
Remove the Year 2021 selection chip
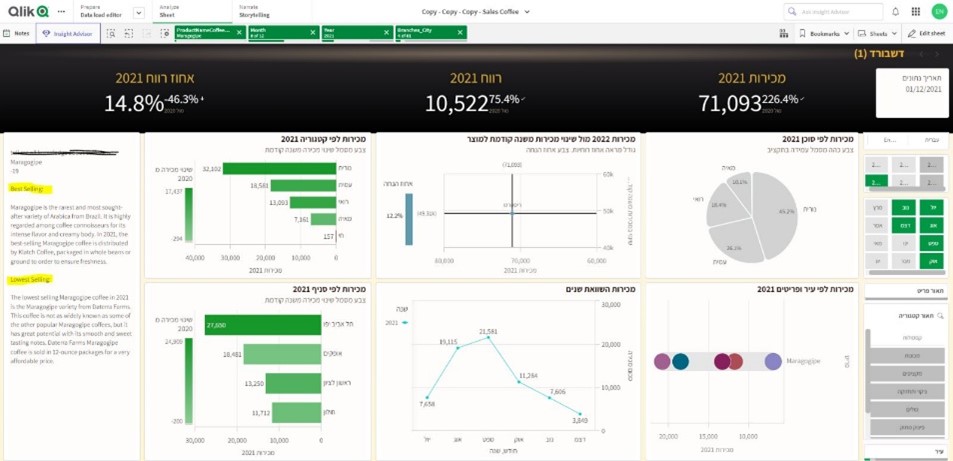point(387,32)
